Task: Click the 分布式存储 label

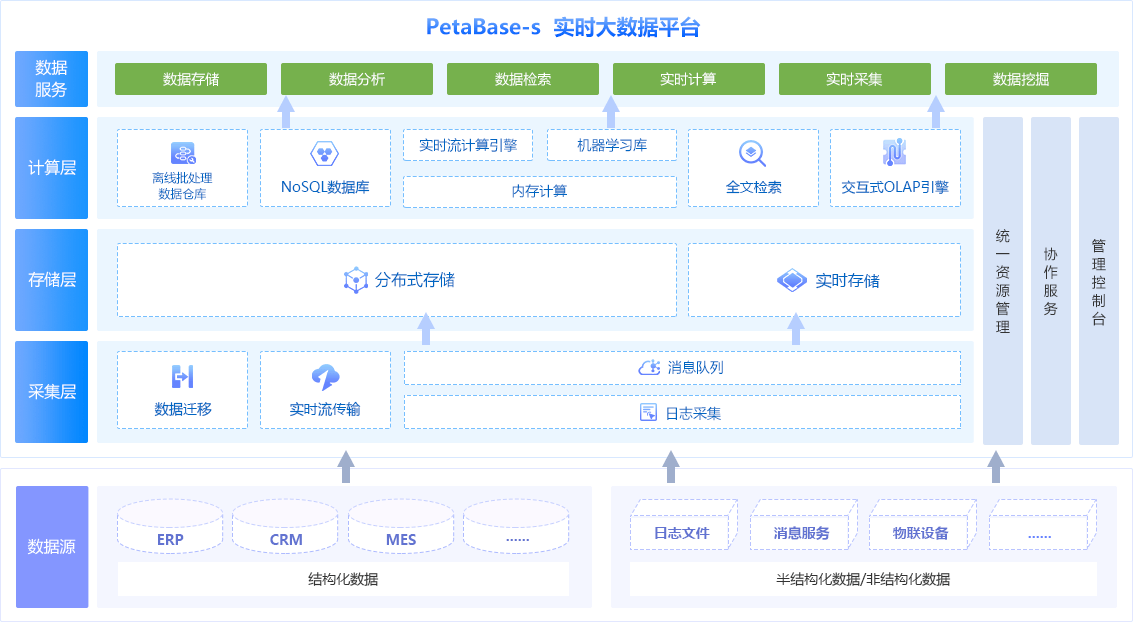Action: [x=415, y=280]
